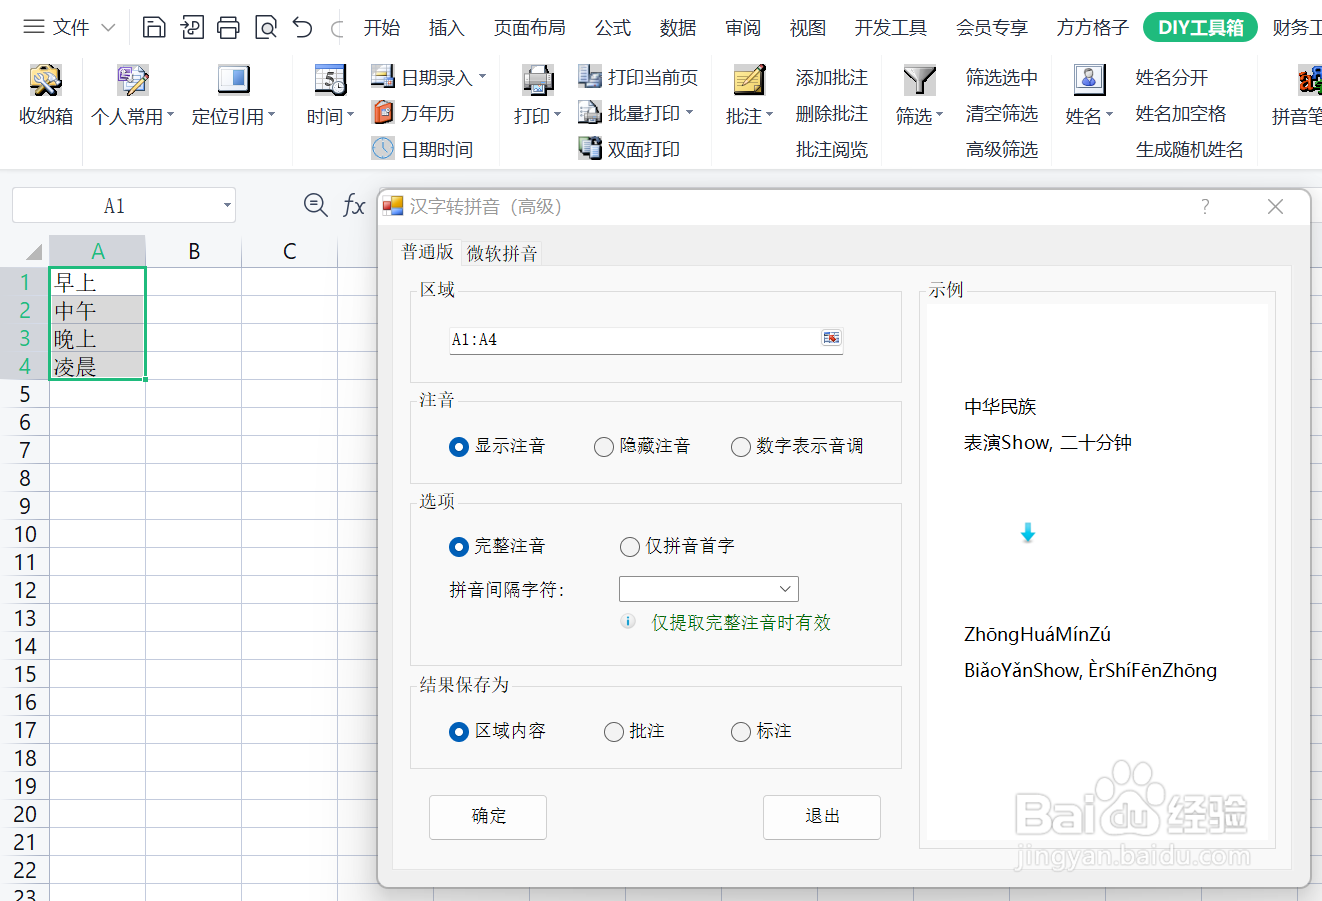Select the 显示注音 radio button
The image size is (1322, 901).
pyautogui.click(x=459, y=447)
